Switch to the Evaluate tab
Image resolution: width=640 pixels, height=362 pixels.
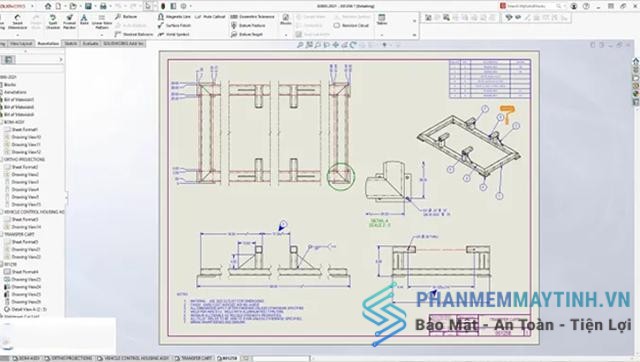click(x=90, y=44)
